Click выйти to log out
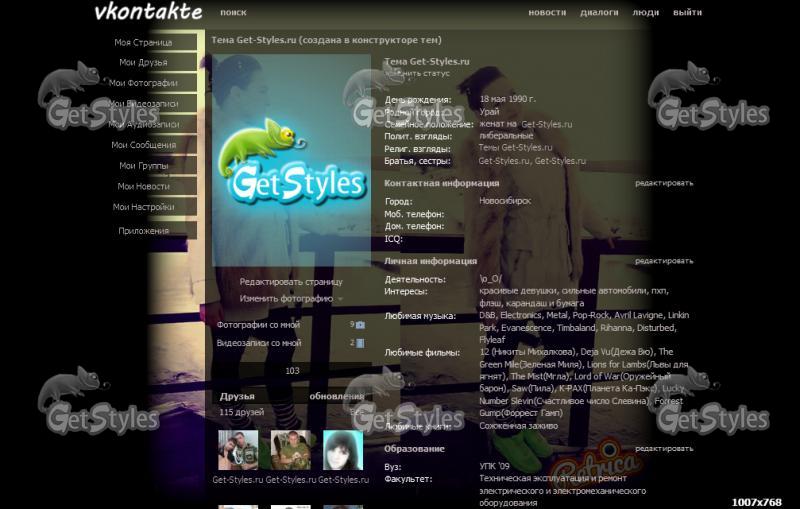Viewport: 800px width, 509px height. 687,12
